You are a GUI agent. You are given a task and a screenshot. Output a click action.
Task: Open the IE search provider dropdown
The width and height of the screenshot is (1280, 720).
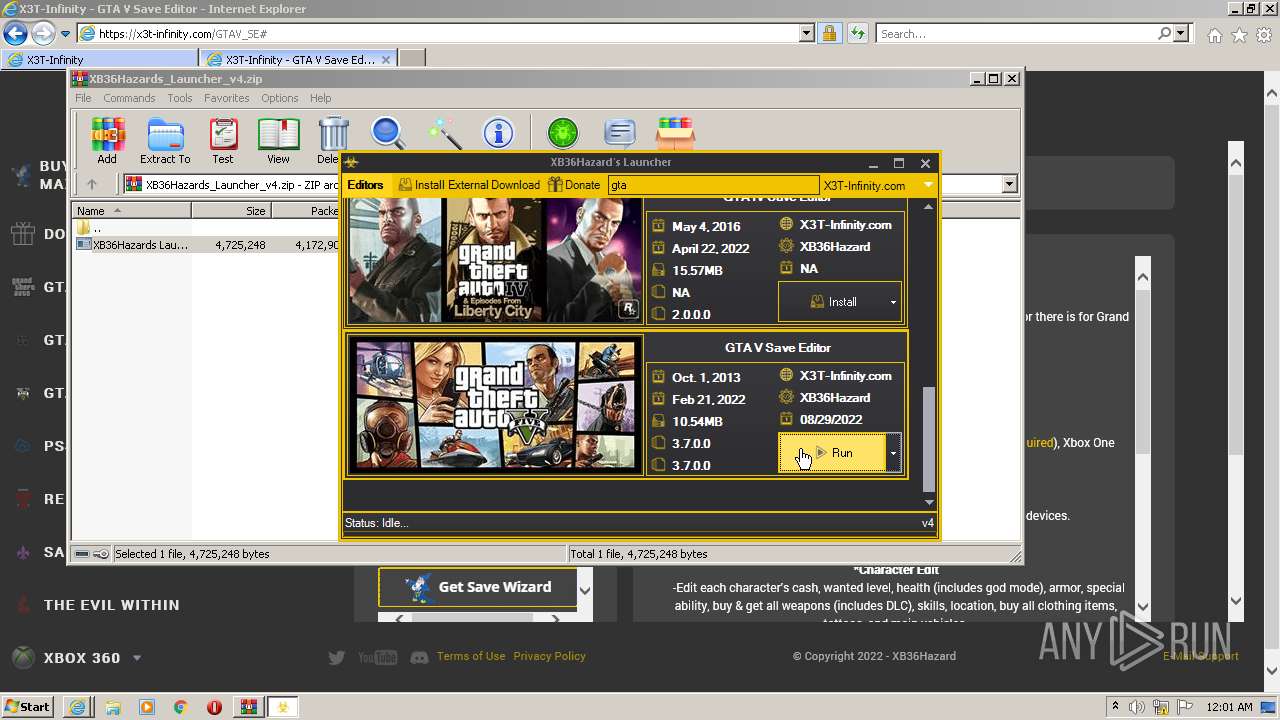[x=1182, y=33]
